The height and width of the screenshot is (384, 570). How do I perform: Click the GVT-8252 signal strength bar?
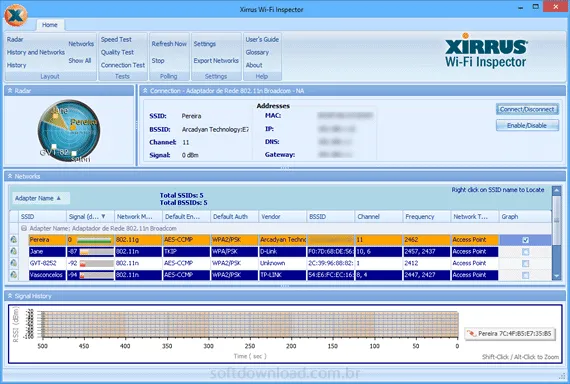click(x=96, y=263)
